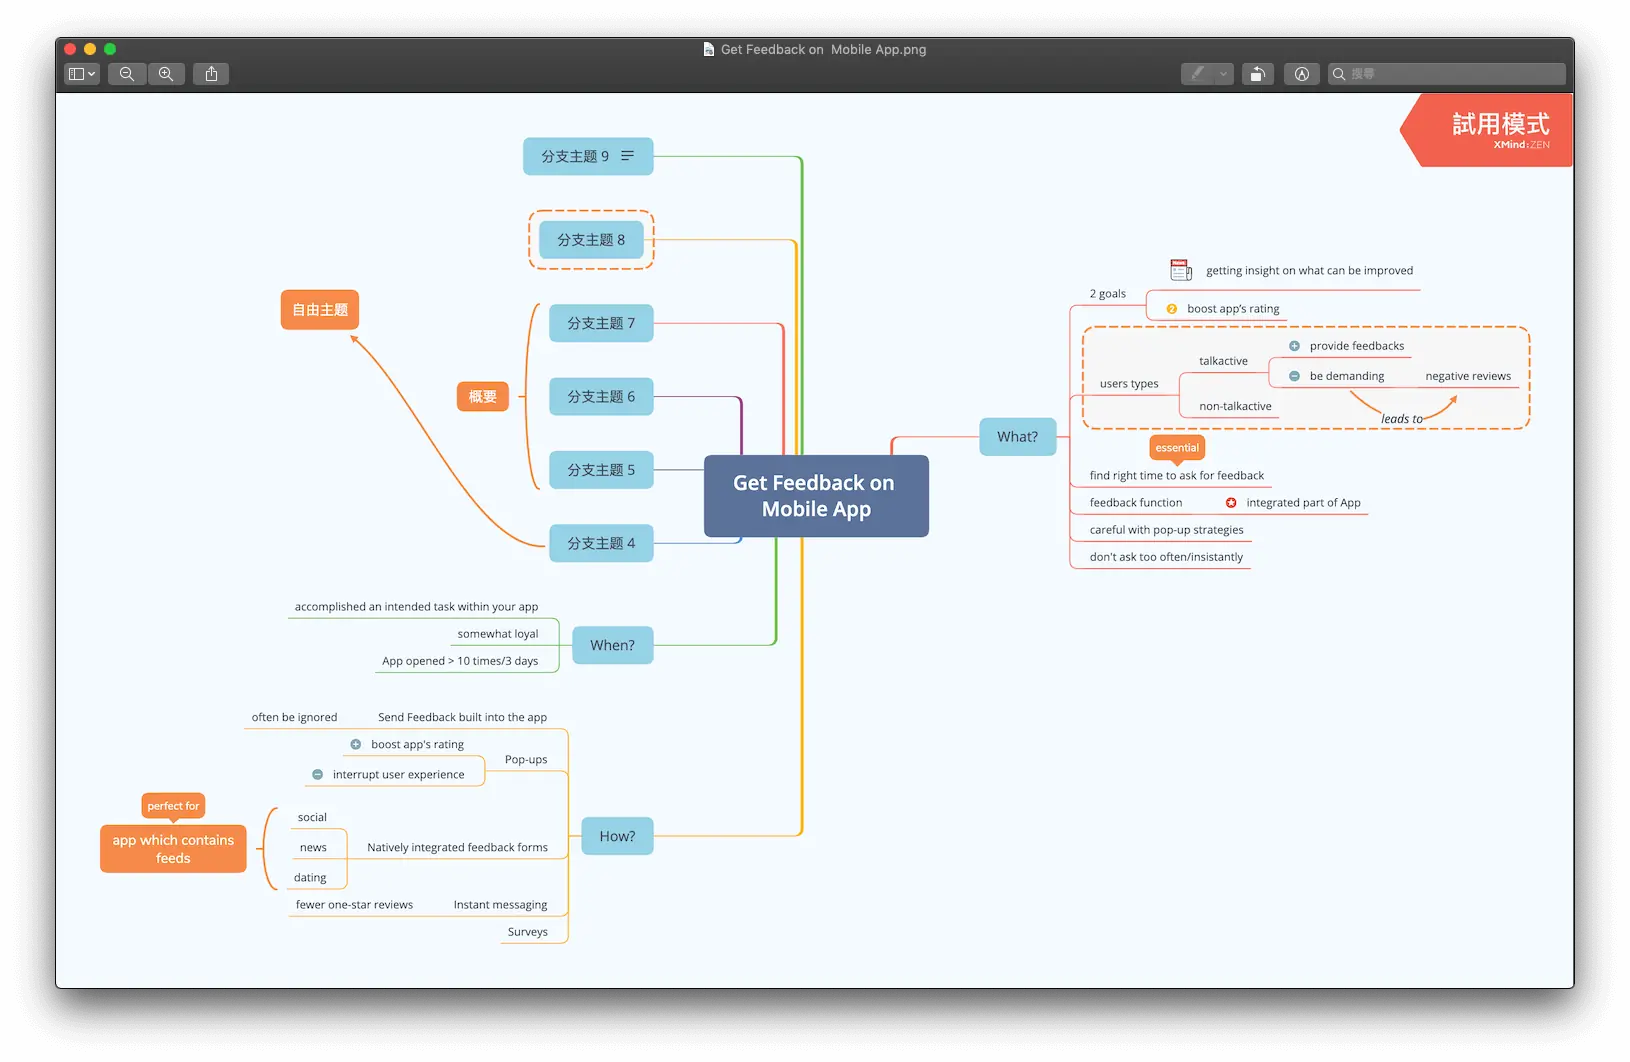The width and height of the screenshot is (1630, 1062).
Task: Click the app which contains feeds node
Action: coord(173,849)
